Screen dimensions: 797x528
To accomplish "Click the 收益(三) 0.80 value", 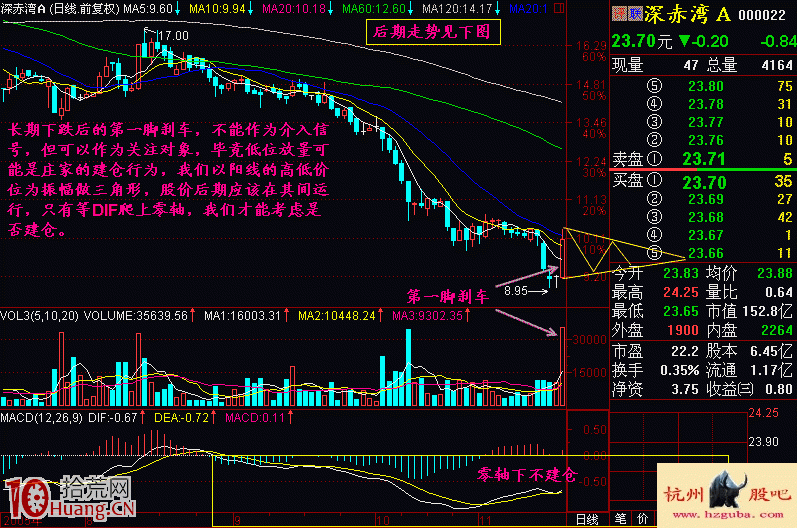I will [779, 389].
